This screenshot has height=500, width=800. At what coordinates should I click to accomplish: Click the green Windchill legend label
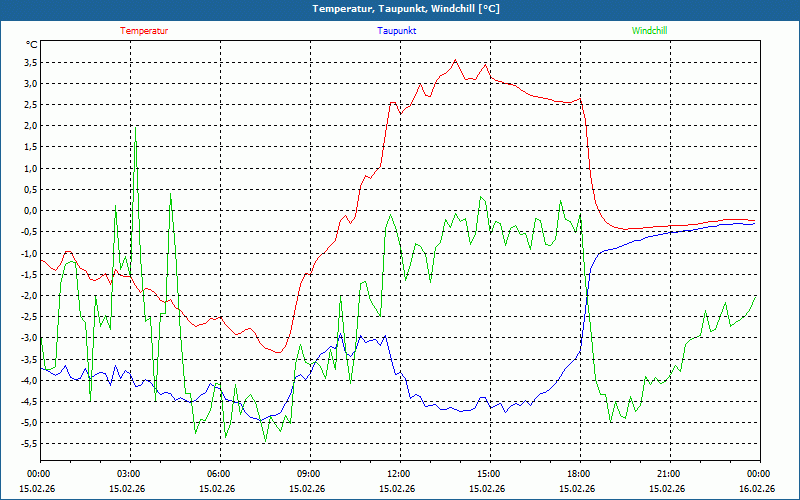tap(650, 31)
